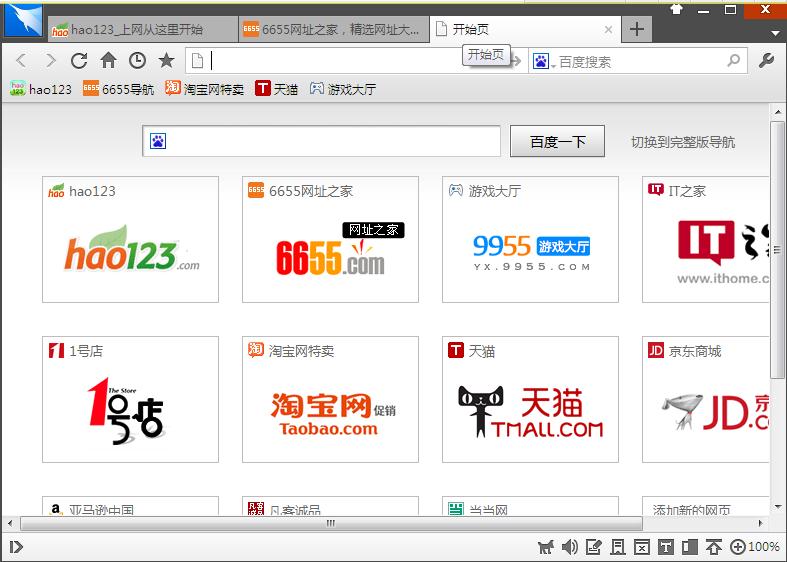Open the 京东商城 JD thumbnail tile

[x=706, y=399]
